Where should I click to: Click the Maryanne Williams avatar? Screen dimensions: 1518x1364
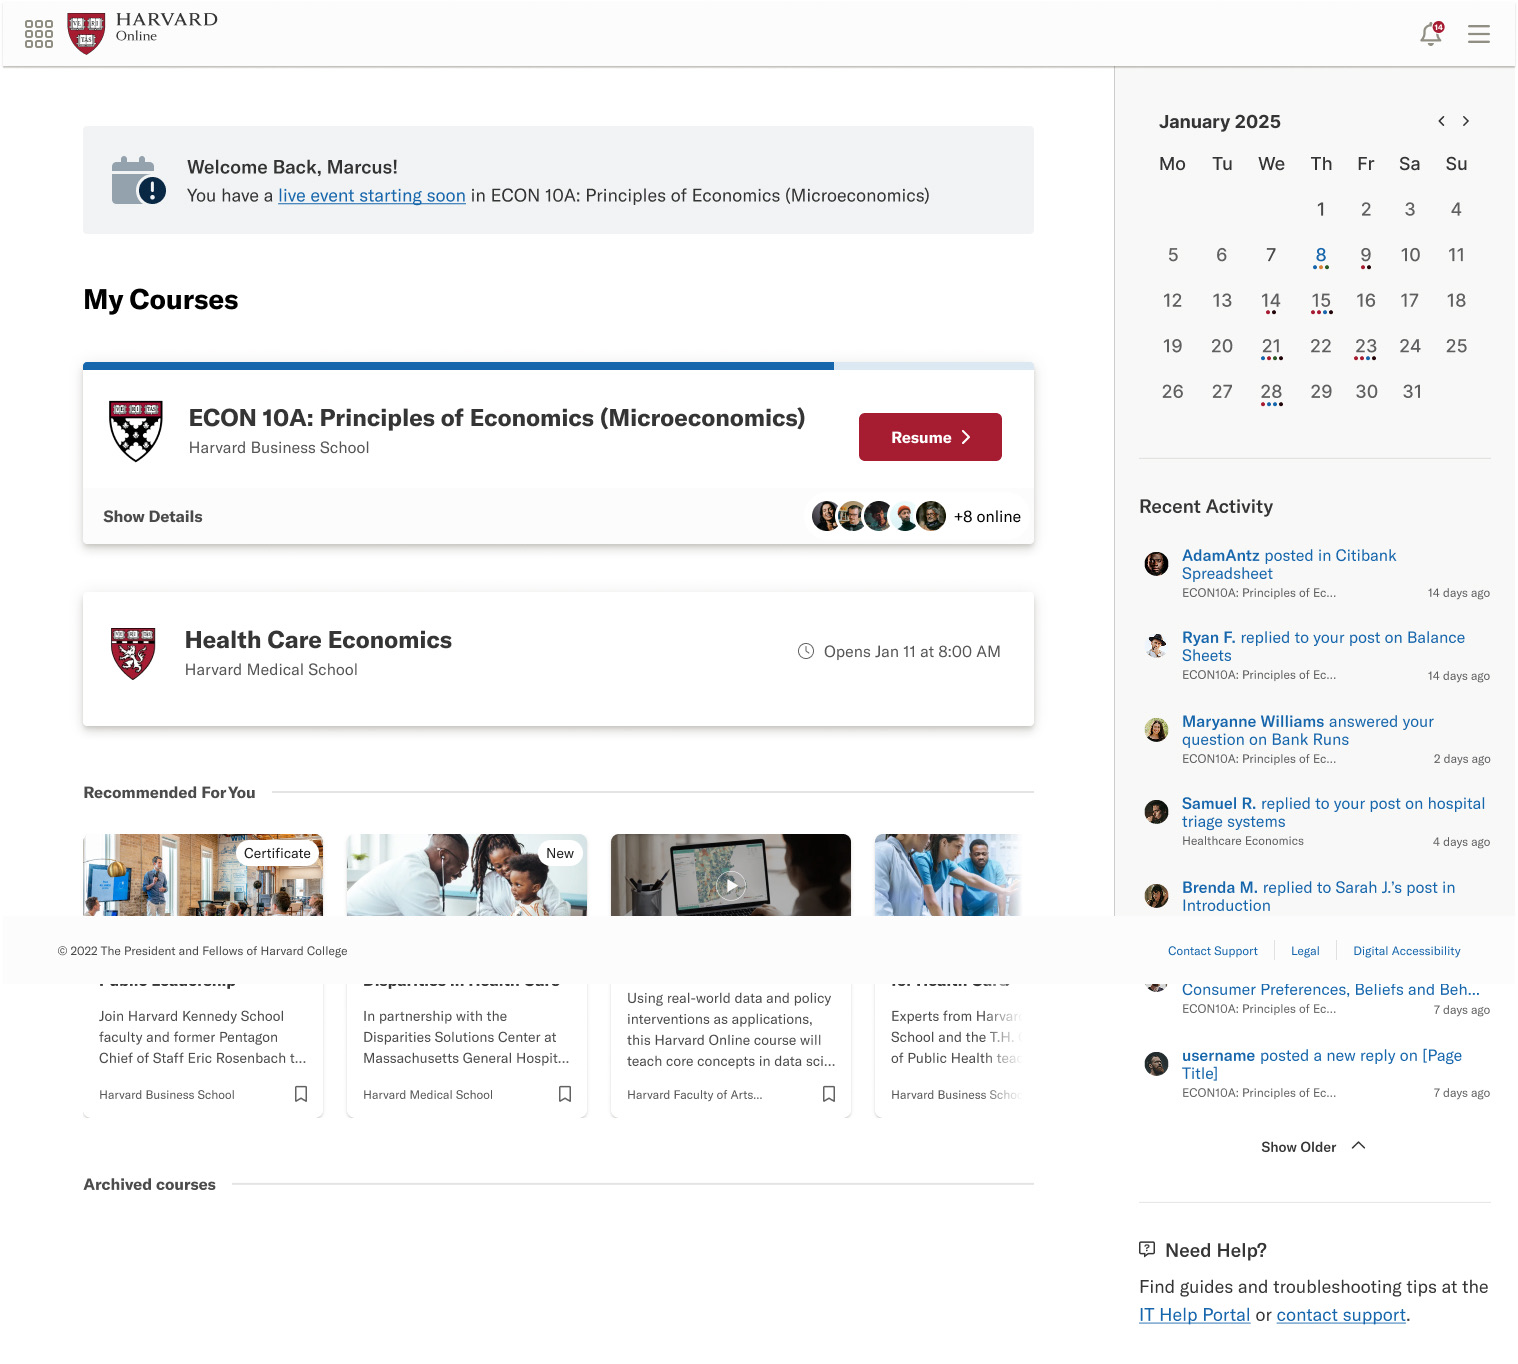coord(1156,730)
